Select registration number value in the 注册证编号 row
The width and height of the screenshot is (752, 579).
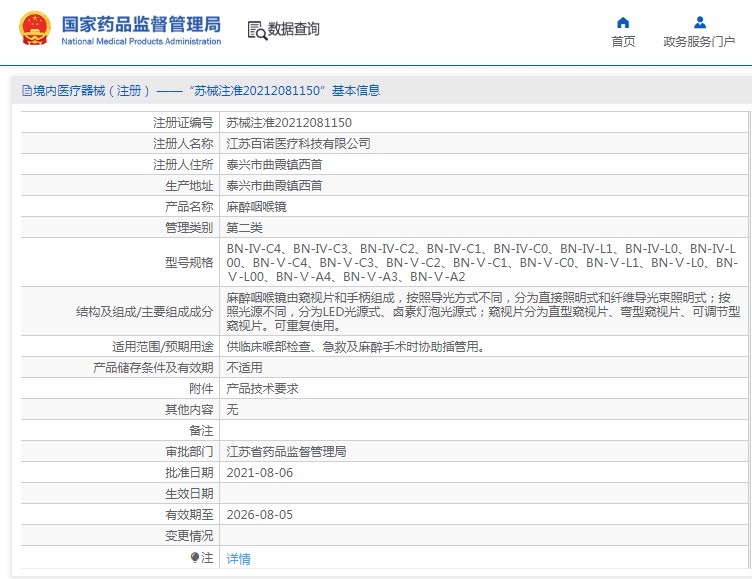point(289,123)
